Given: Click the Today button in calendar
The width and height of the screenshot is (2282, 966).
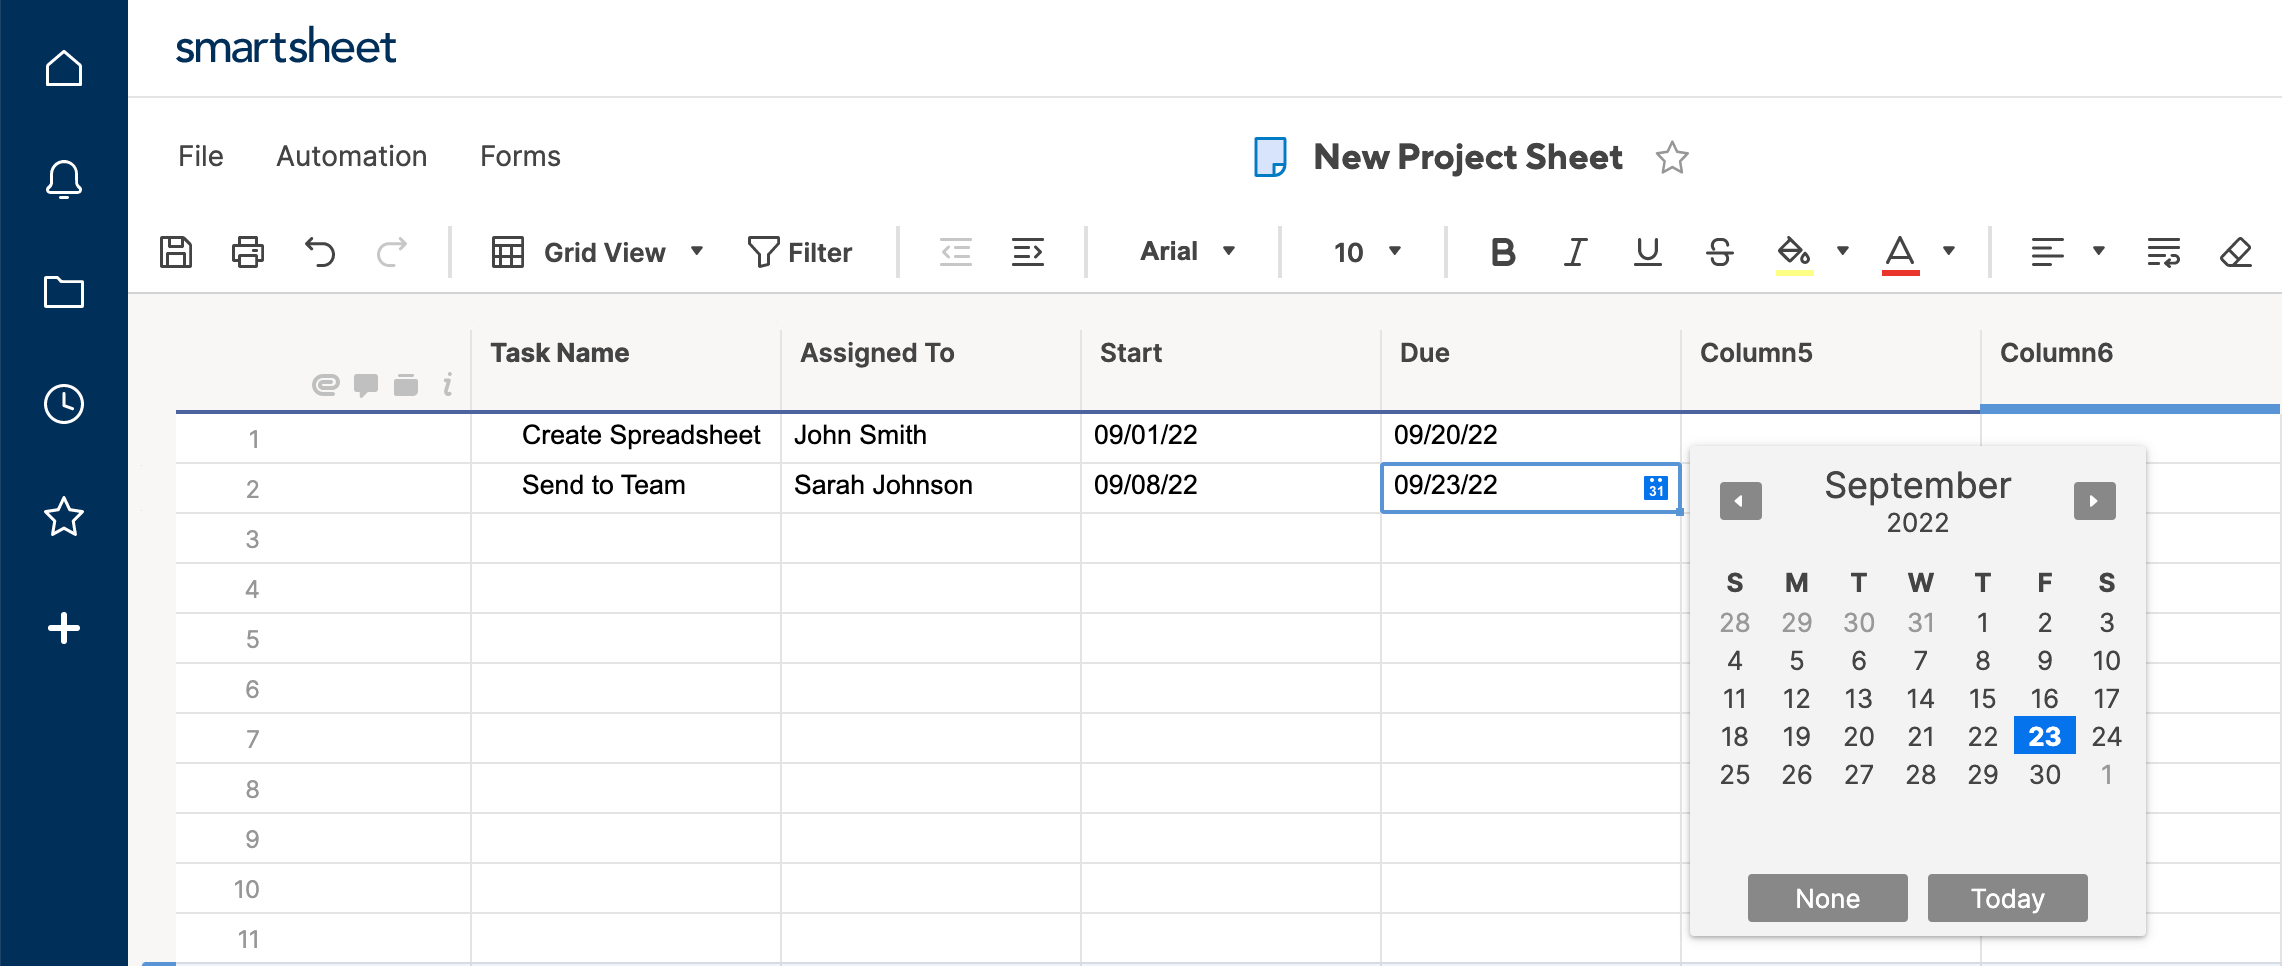Looking at the screenshot, I should point(2007,898).
